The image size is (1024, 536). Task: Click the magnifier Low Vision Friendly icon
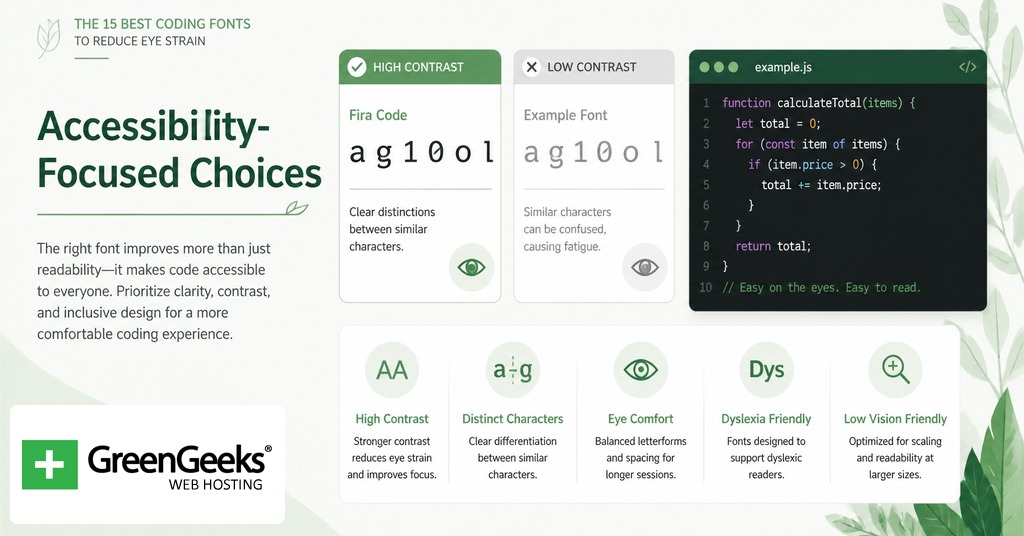tap(895, 370)
